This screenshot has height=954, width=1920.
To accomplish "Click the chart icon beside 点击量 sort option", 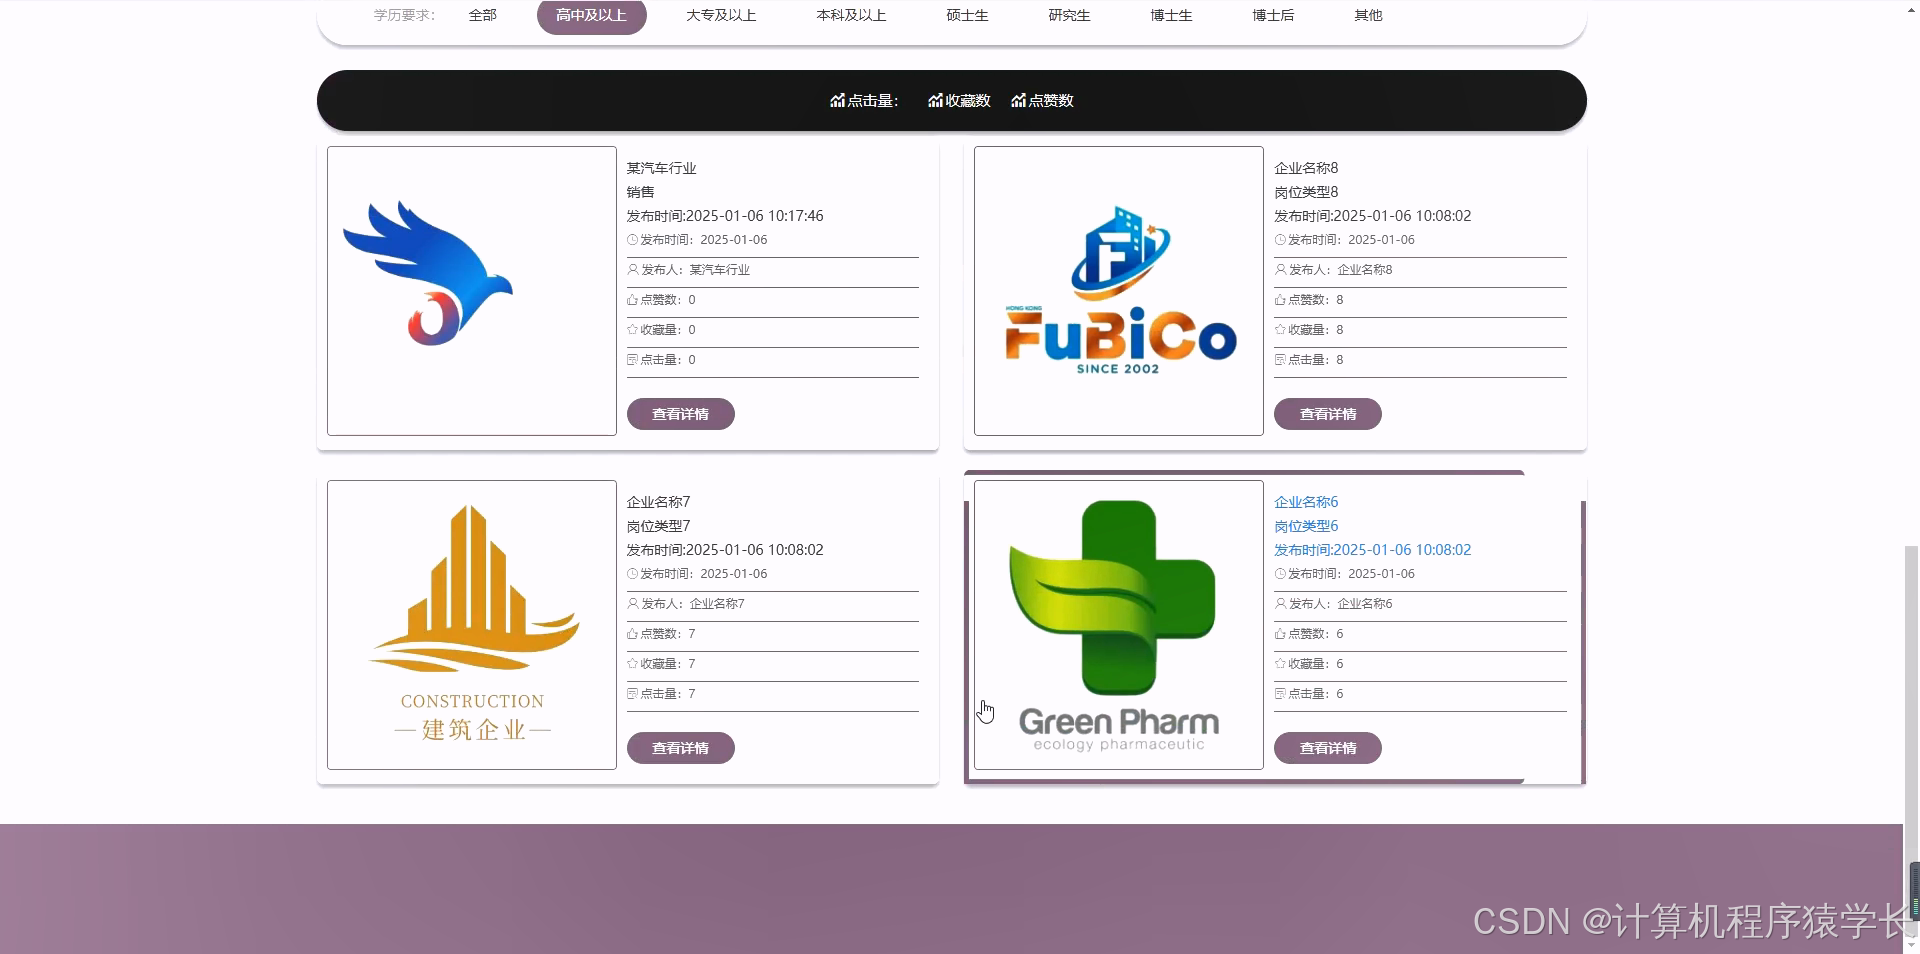I will 838,100.
